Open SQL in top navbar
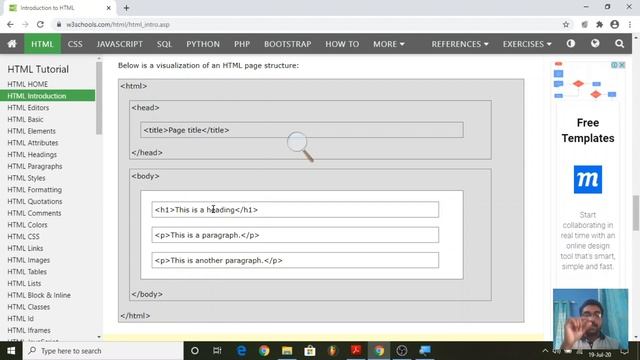 164,44
